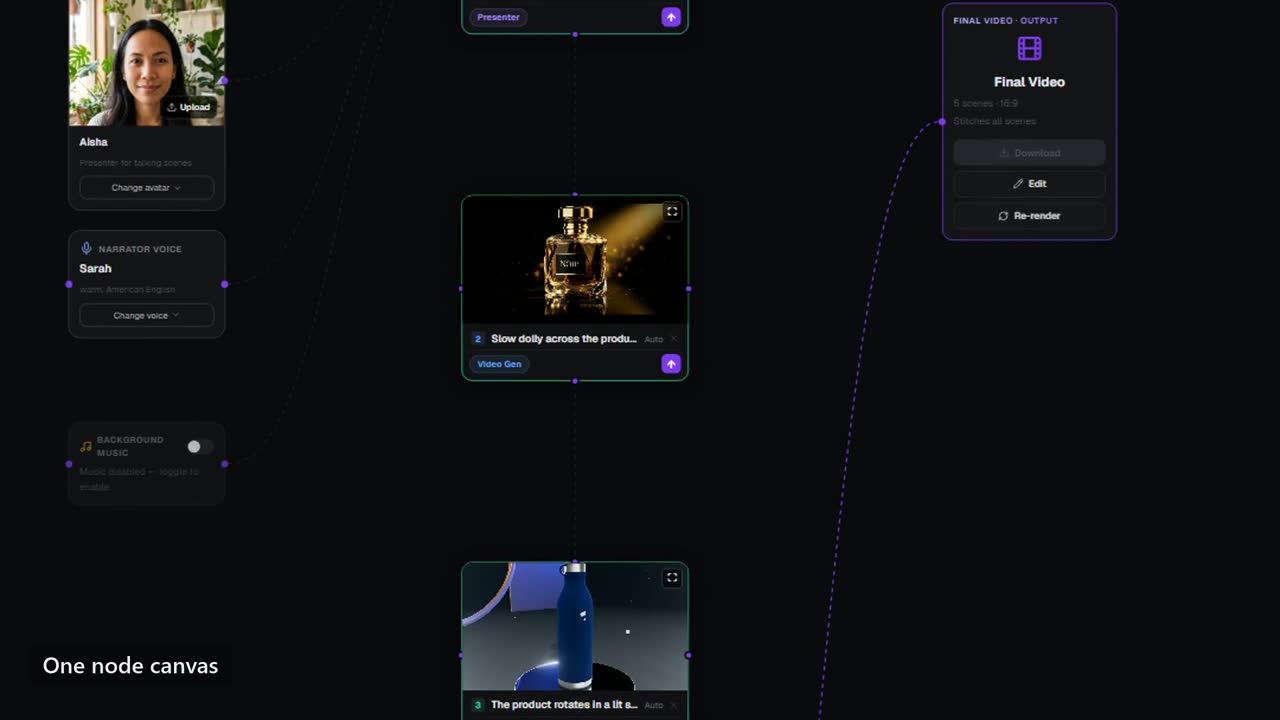The image size is (1280, 720).
Task: Click the purple arrow button on scene 2
Action: click(x=671, y=364)
